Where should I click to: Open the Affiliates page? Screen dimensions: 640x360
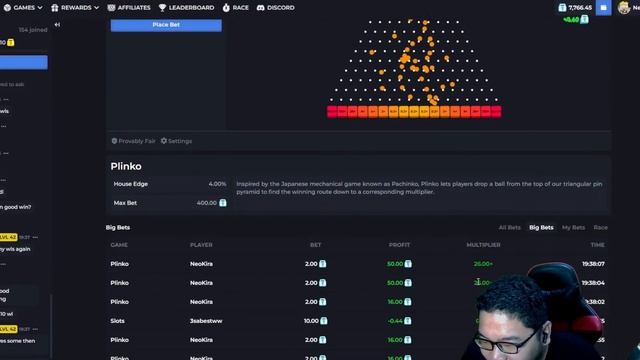[129, 7]
